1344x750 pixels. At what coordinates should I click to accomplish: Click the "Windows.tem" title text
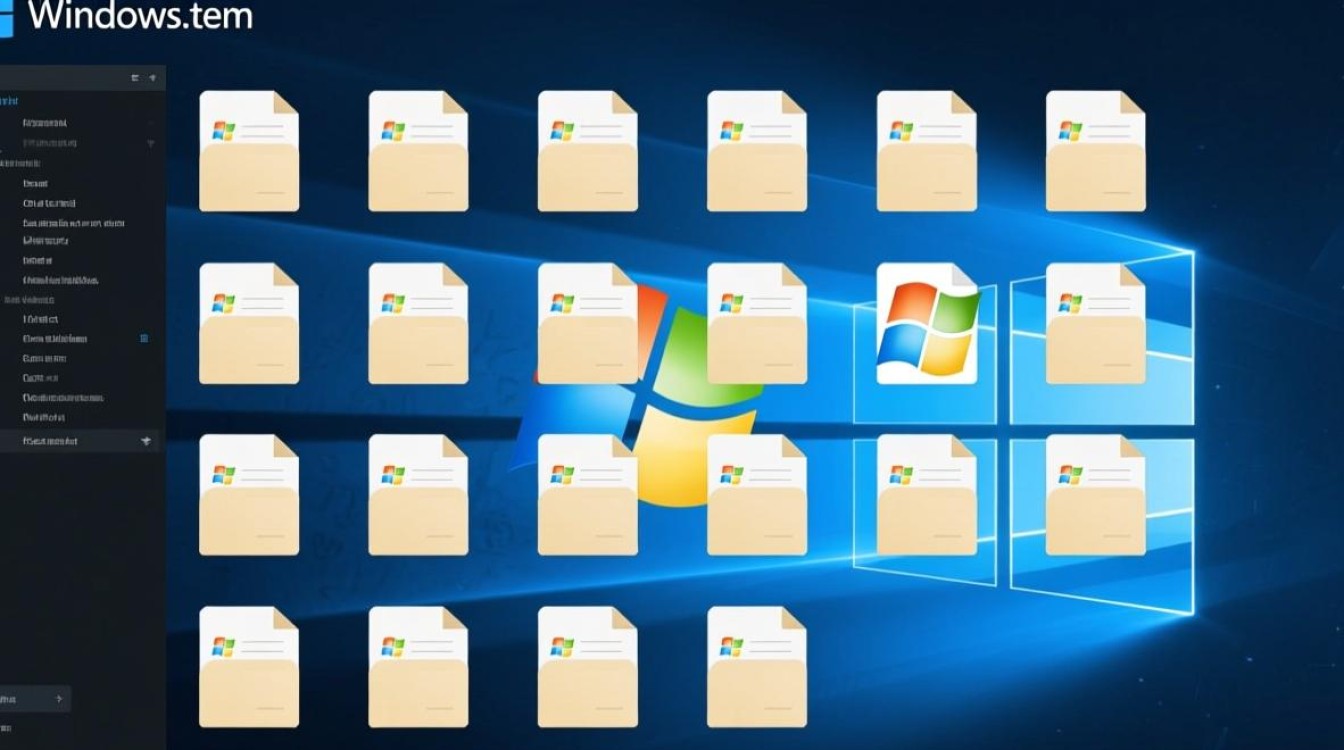tap(140, 16)
